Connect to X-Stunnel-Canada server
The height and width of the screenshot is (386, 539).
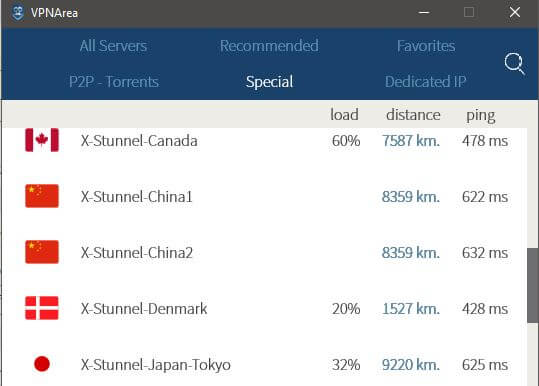(x=264, y=141)
